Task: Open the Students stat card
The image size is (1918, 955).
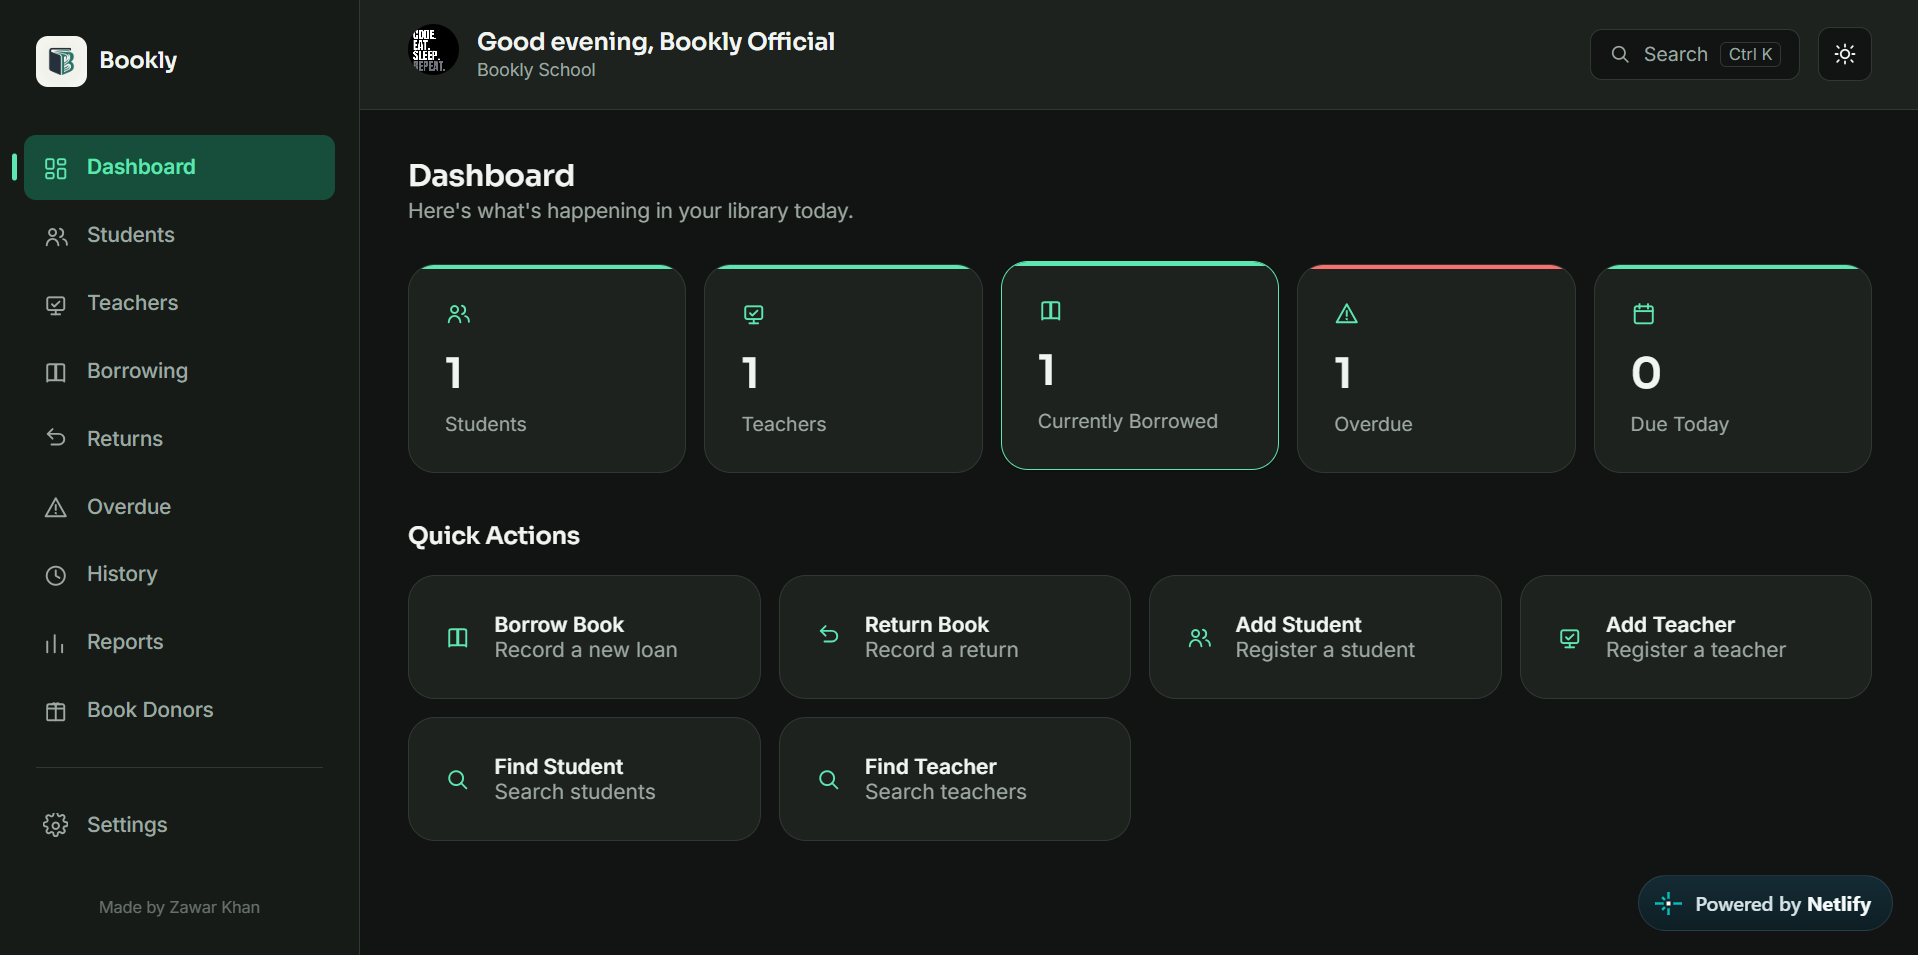Action: click(x=547, y=369)
